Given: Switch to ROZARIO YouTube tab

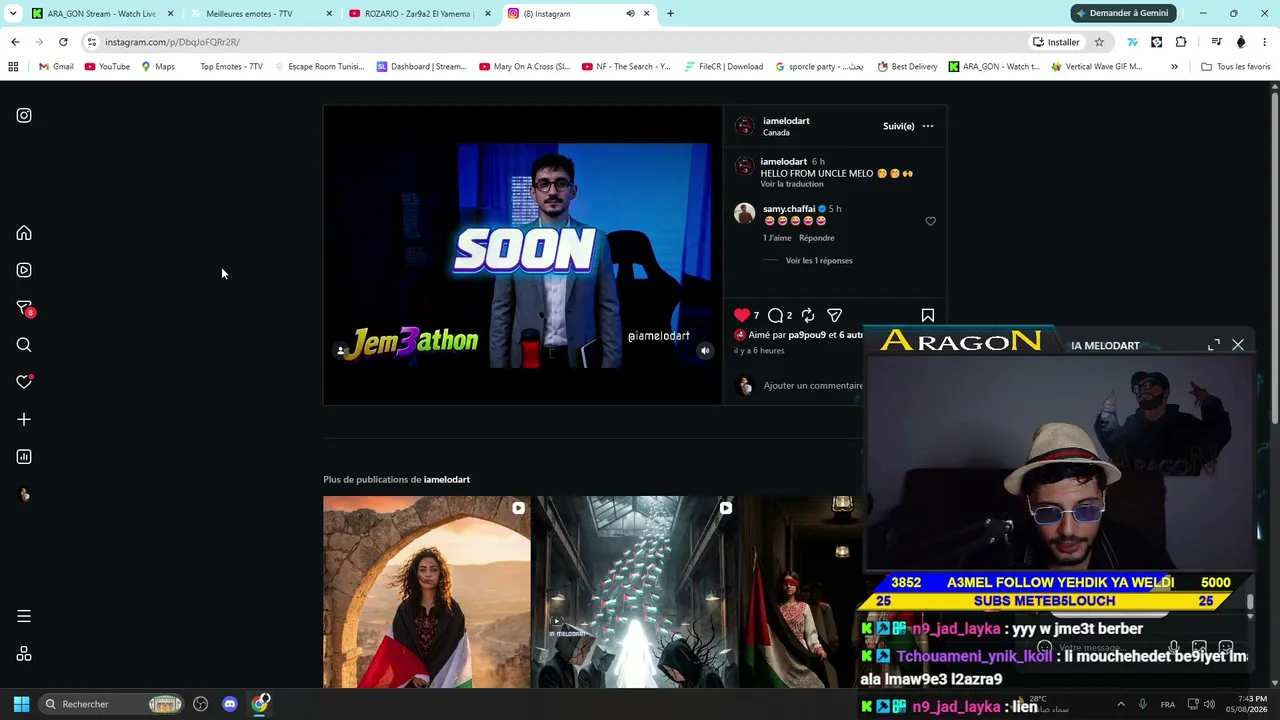Looking at the screenshot, I should 419,14.
